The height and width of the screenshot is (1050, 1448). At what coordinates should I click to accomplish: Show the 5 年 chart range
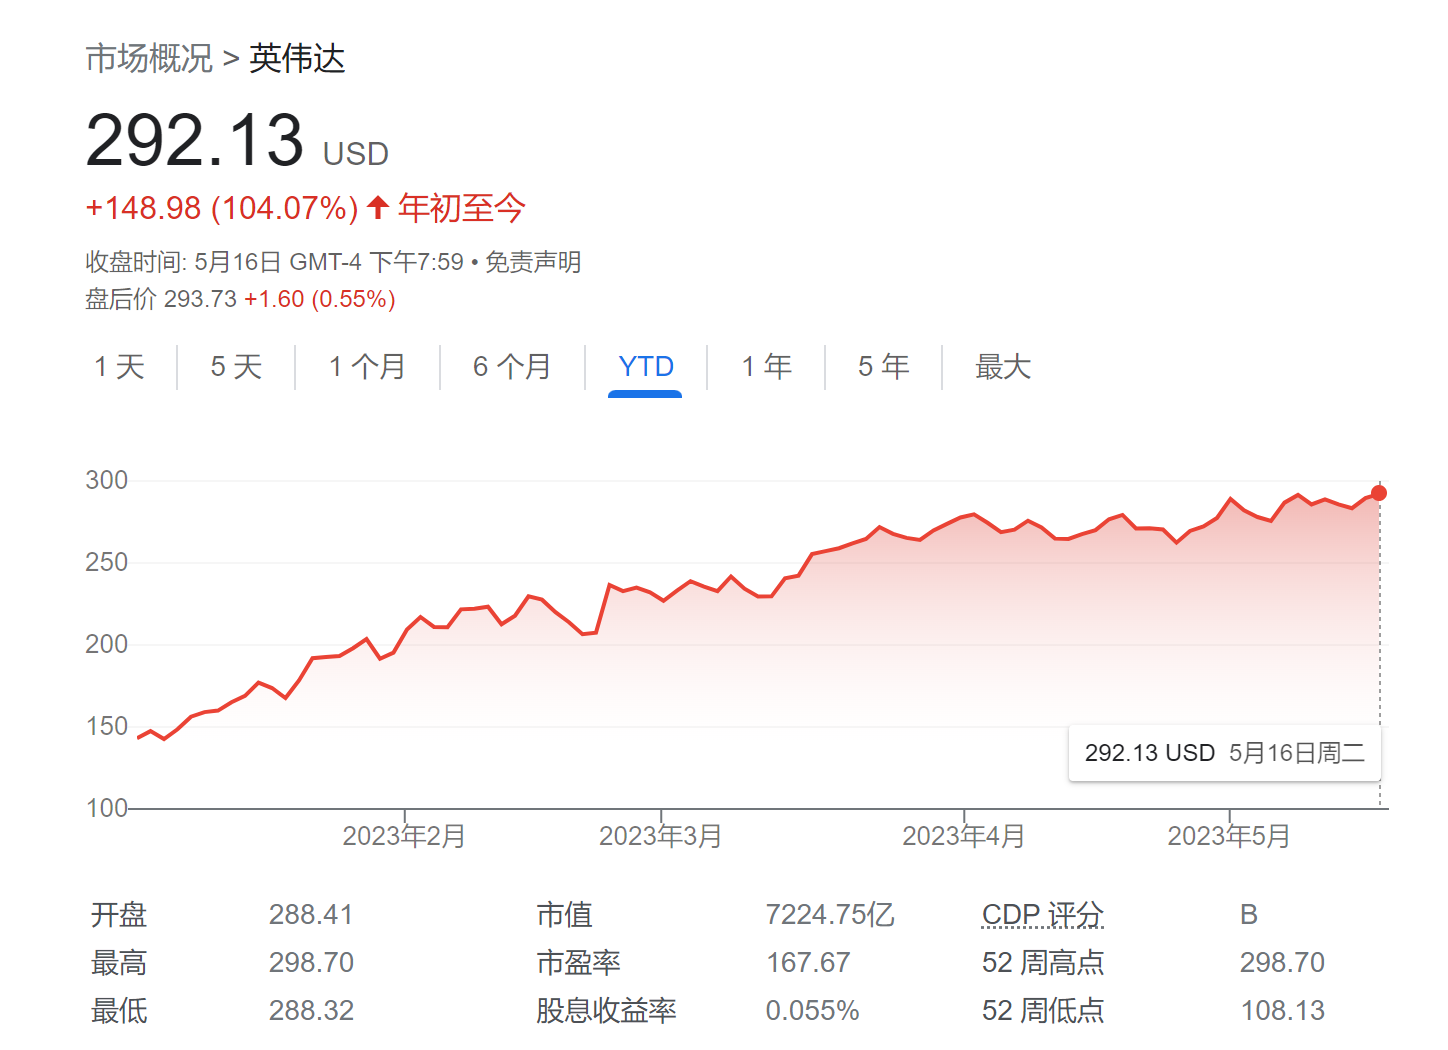[x=884, y=367]
